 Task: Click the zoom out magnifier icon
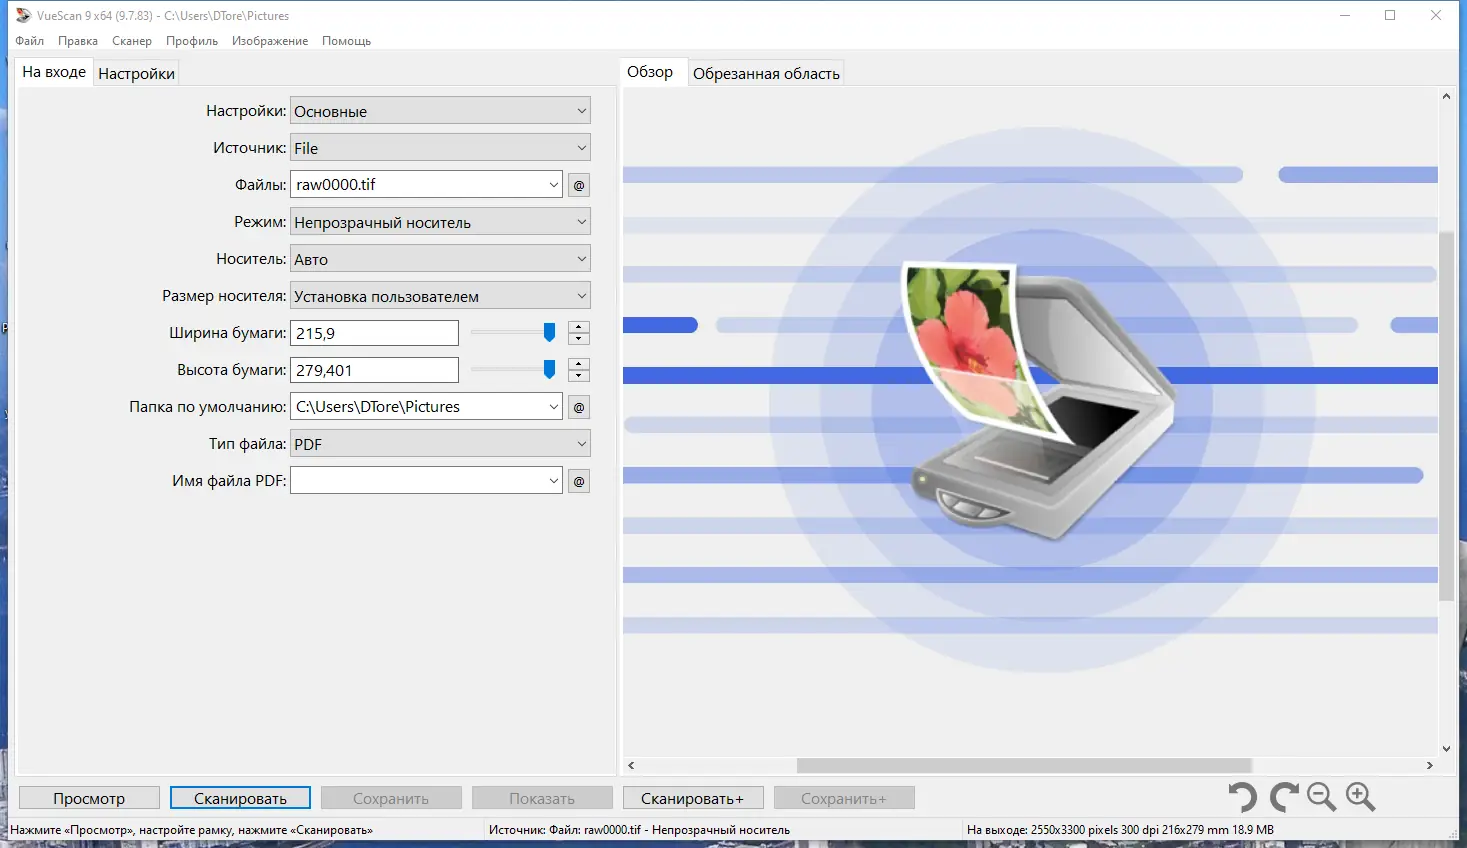(1322, 797)
